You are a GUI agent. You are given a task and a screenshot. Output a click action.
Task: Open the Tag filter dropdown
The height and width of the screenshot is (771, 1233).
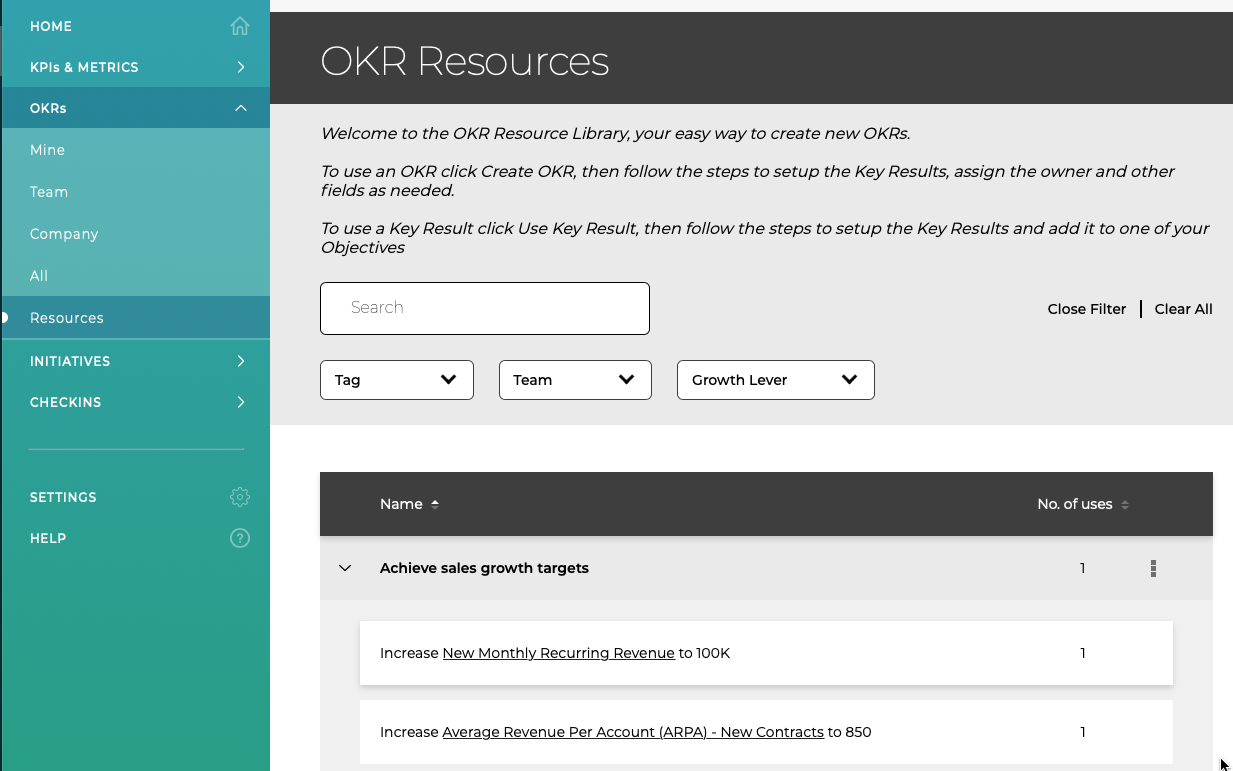[397, 380]
